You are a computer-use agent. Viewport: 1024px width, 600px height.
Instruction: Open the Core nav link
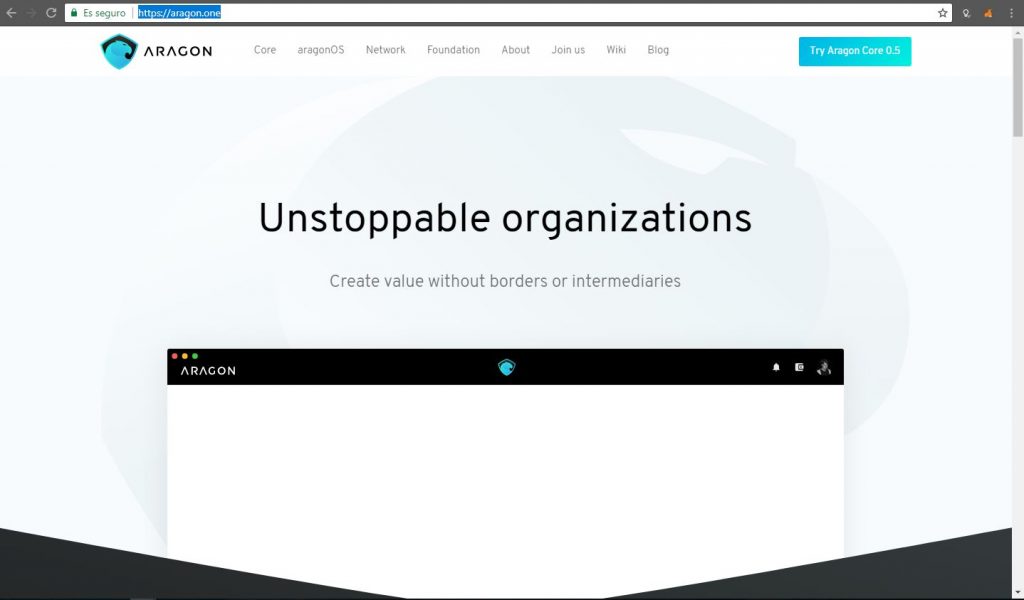pos(265,50)
